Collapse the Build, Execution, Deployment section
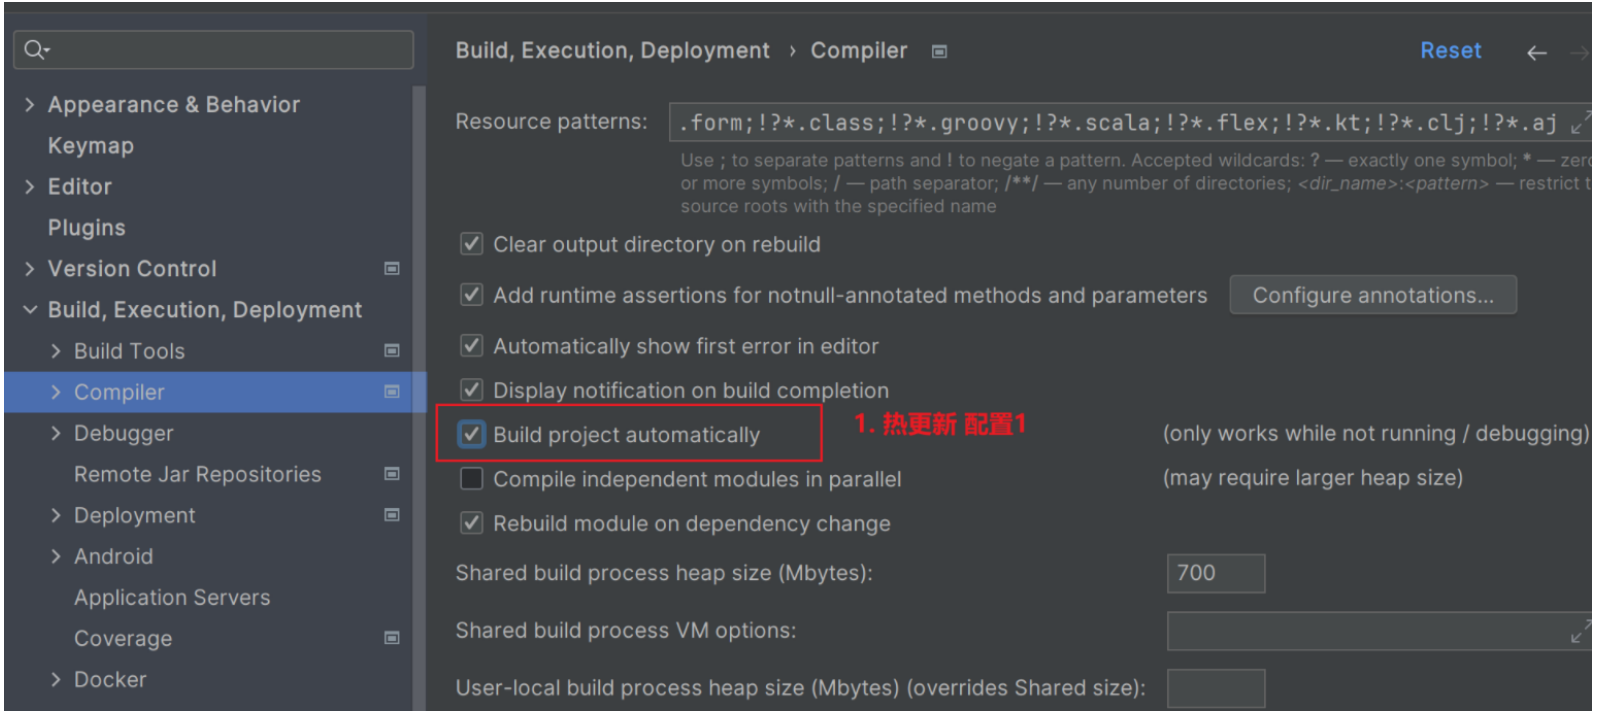Viewport: 1600px width, 711px height. [x=29, y=310]
